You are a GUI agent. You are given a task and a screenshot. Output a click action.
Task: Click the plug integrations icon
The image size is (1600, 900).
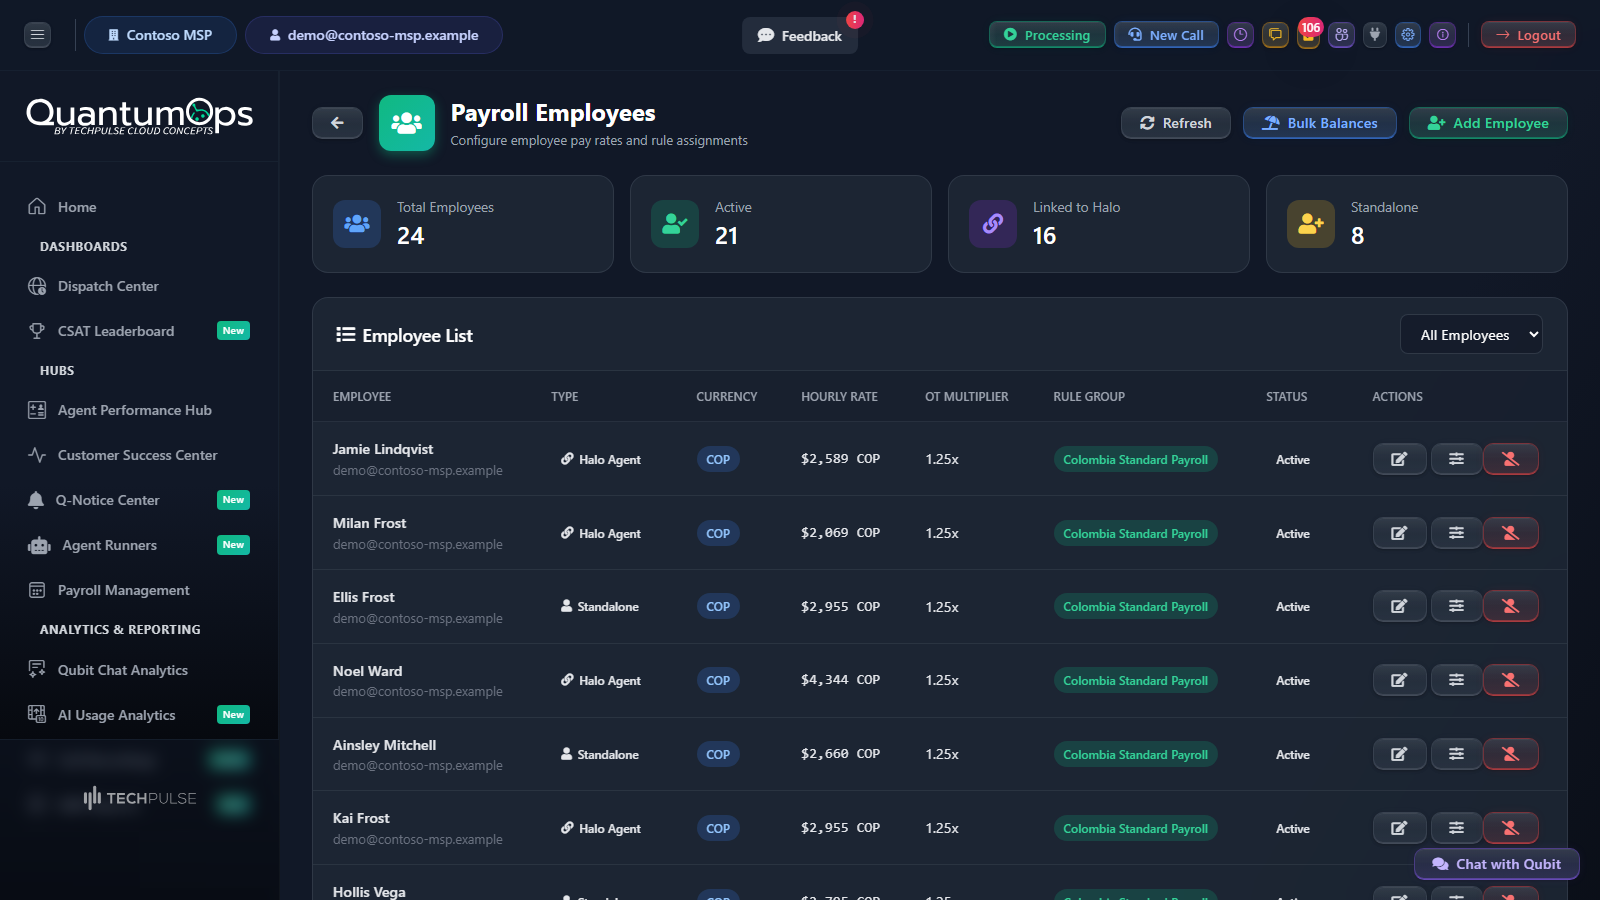(x=1375, y=35)
